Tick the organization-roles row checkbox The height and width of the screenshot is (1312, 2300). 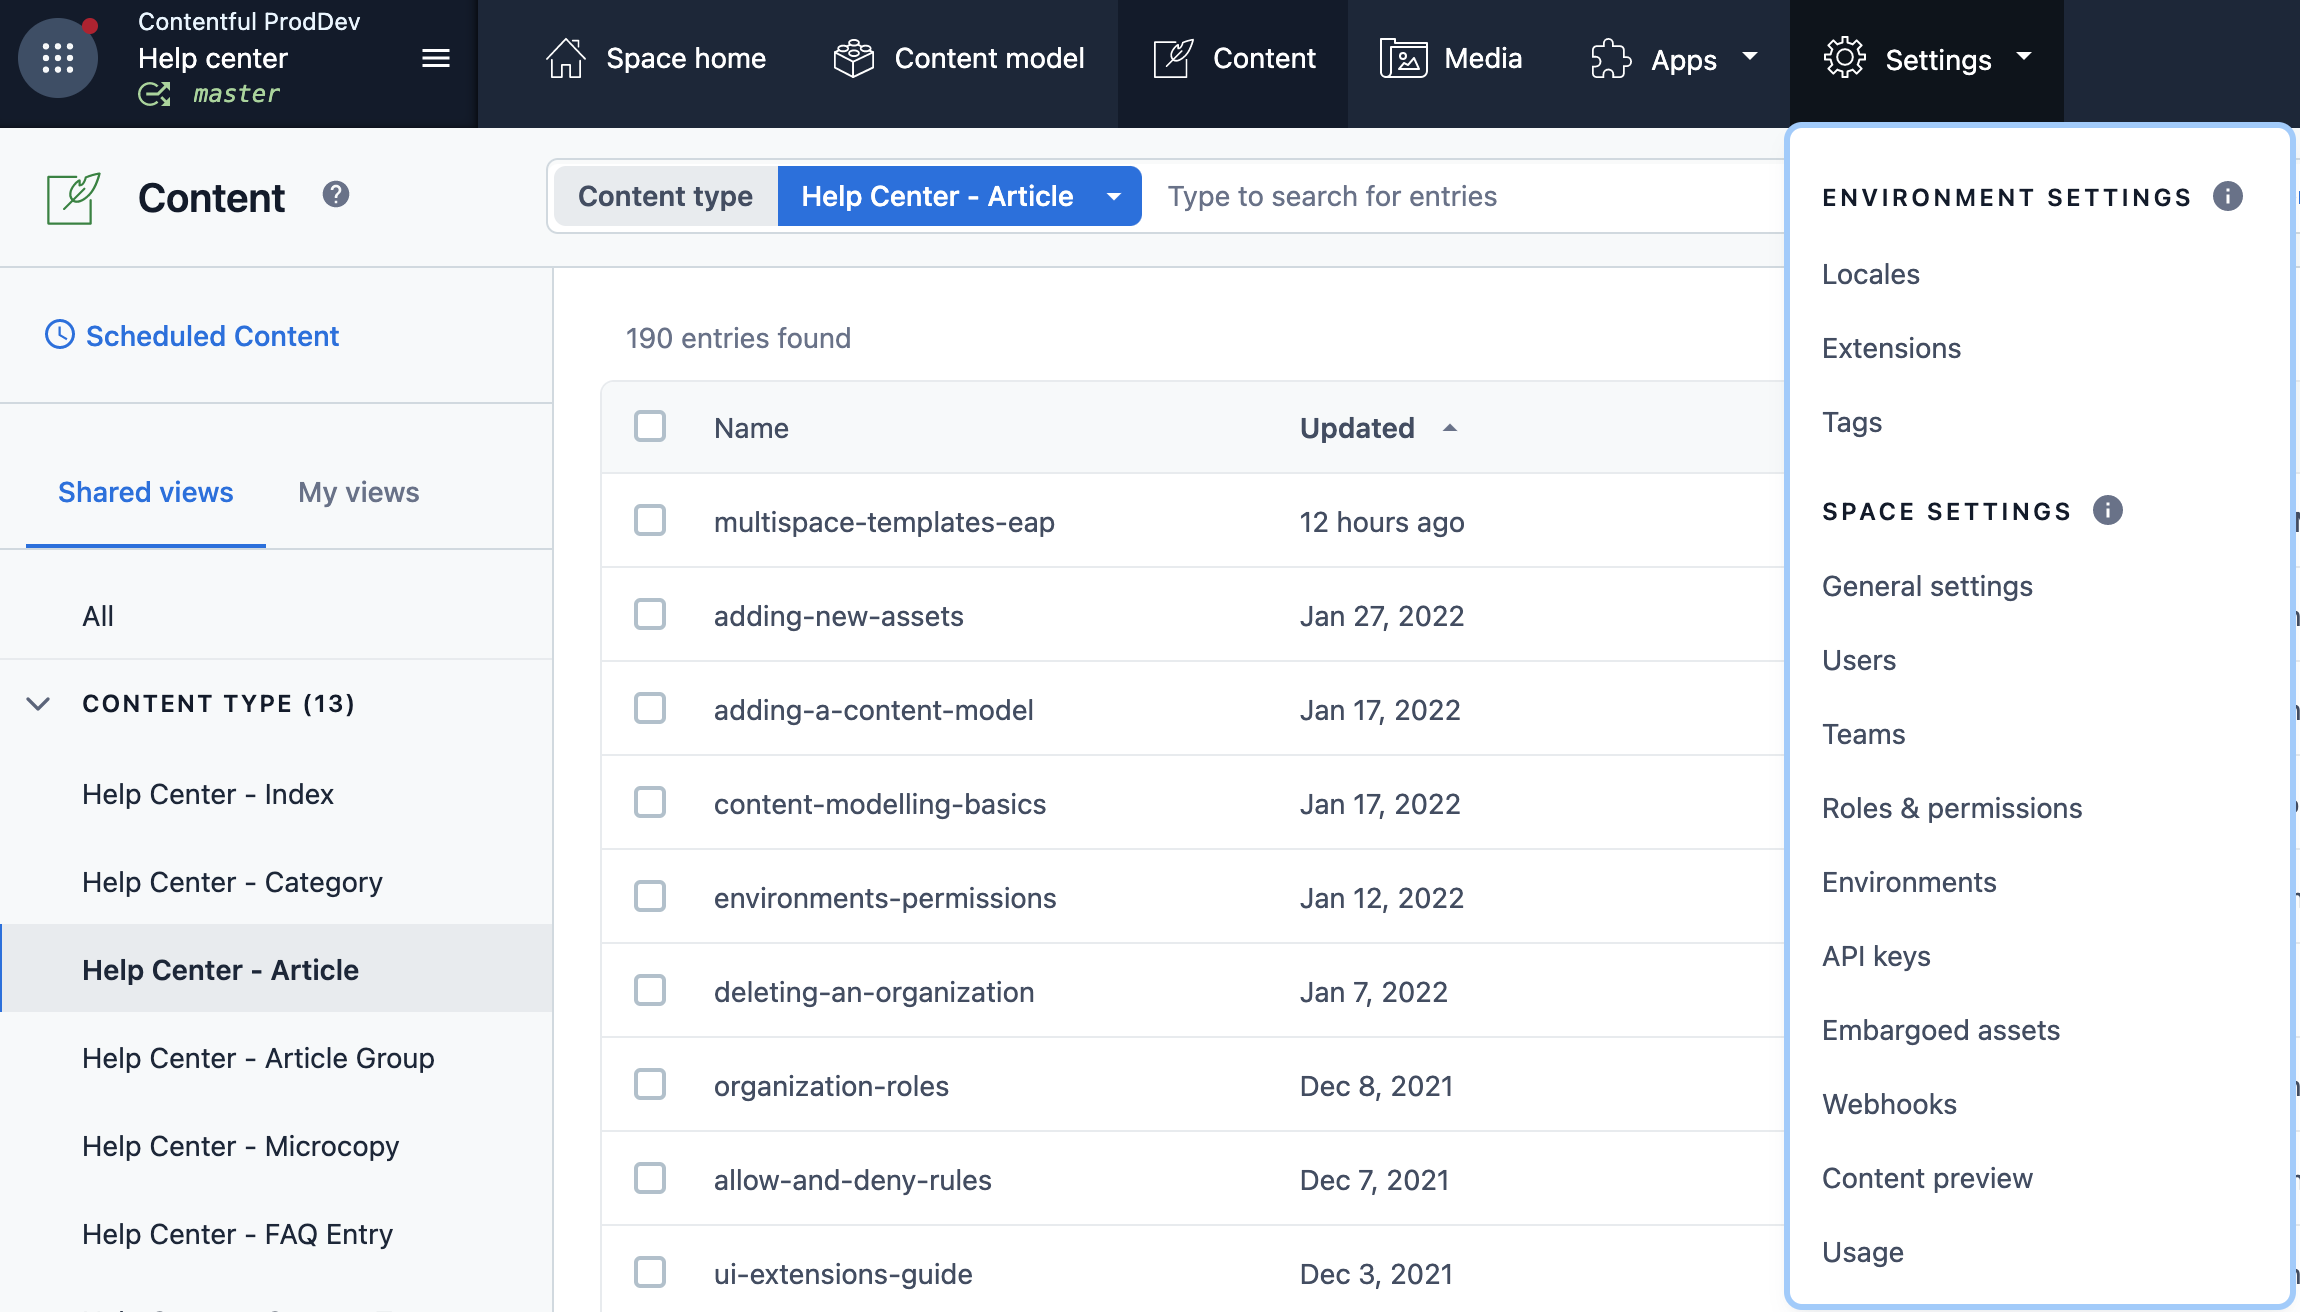point(650,1084)
